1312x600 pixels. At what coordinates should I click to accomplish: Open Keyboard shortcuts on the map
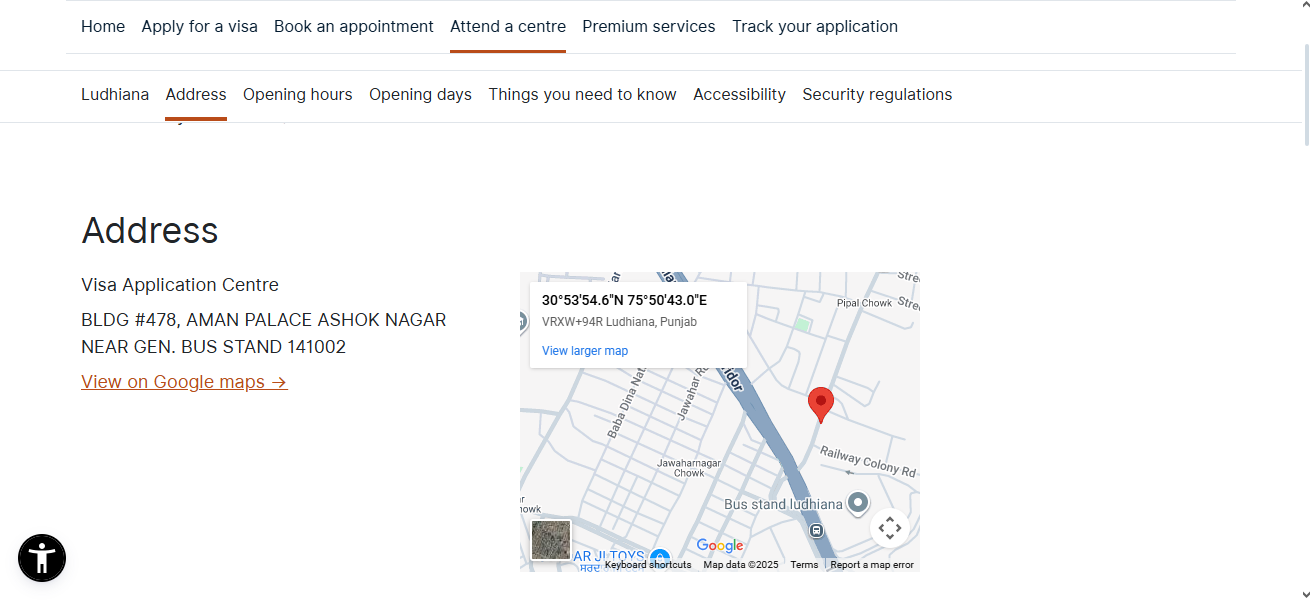(x=646, y=564)
